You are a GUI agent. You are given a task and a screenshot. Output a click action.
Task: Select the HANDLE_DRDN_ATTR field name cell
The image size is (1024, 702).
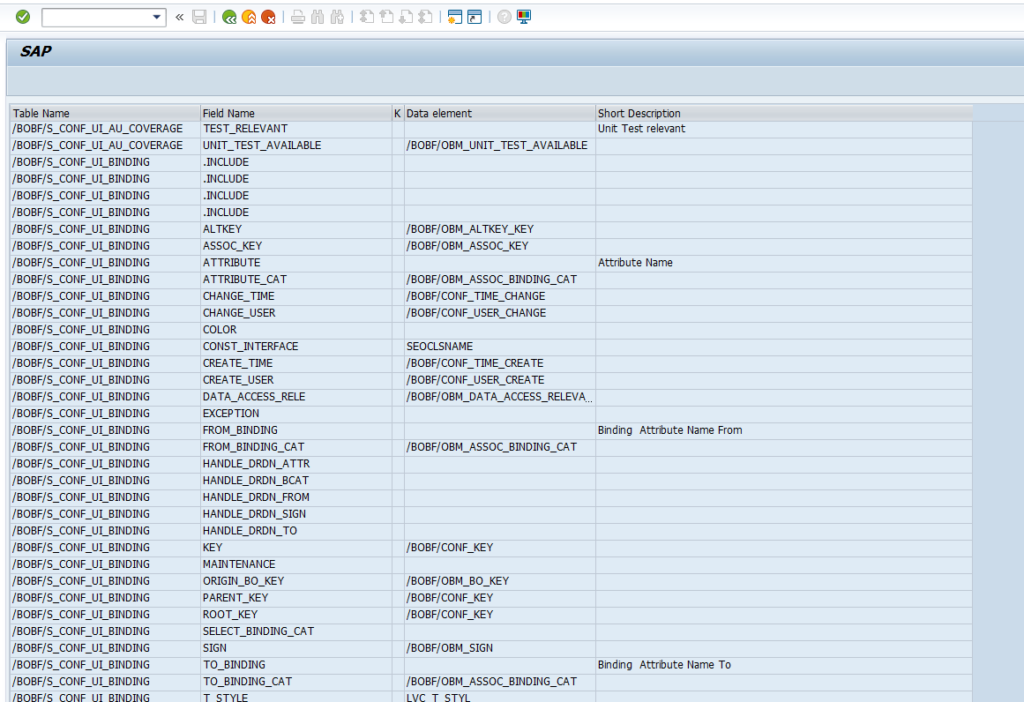pyautogui.click(x=296, y=464)
